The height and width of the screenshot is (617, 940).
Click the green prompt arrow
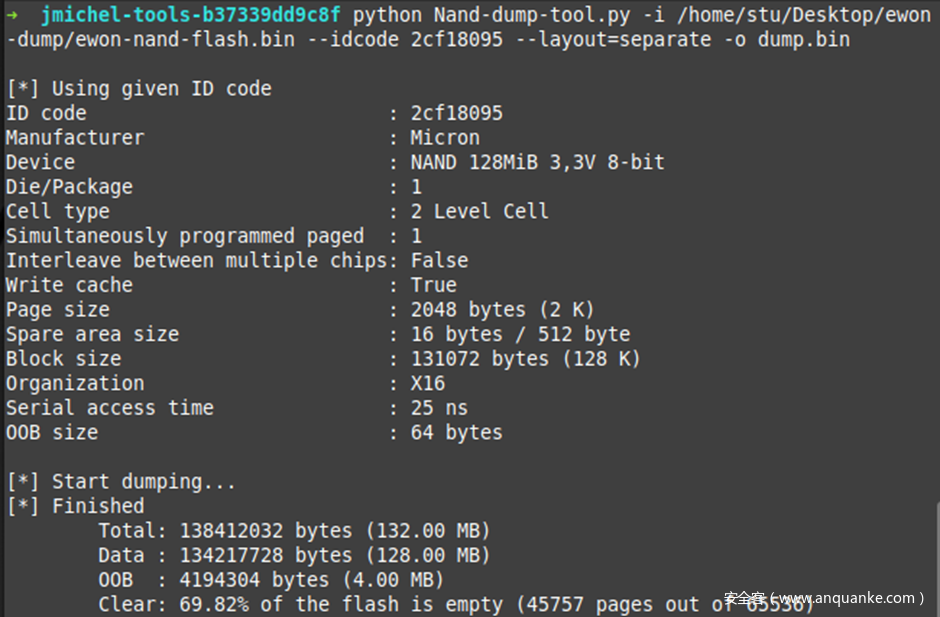click(12, 15)
